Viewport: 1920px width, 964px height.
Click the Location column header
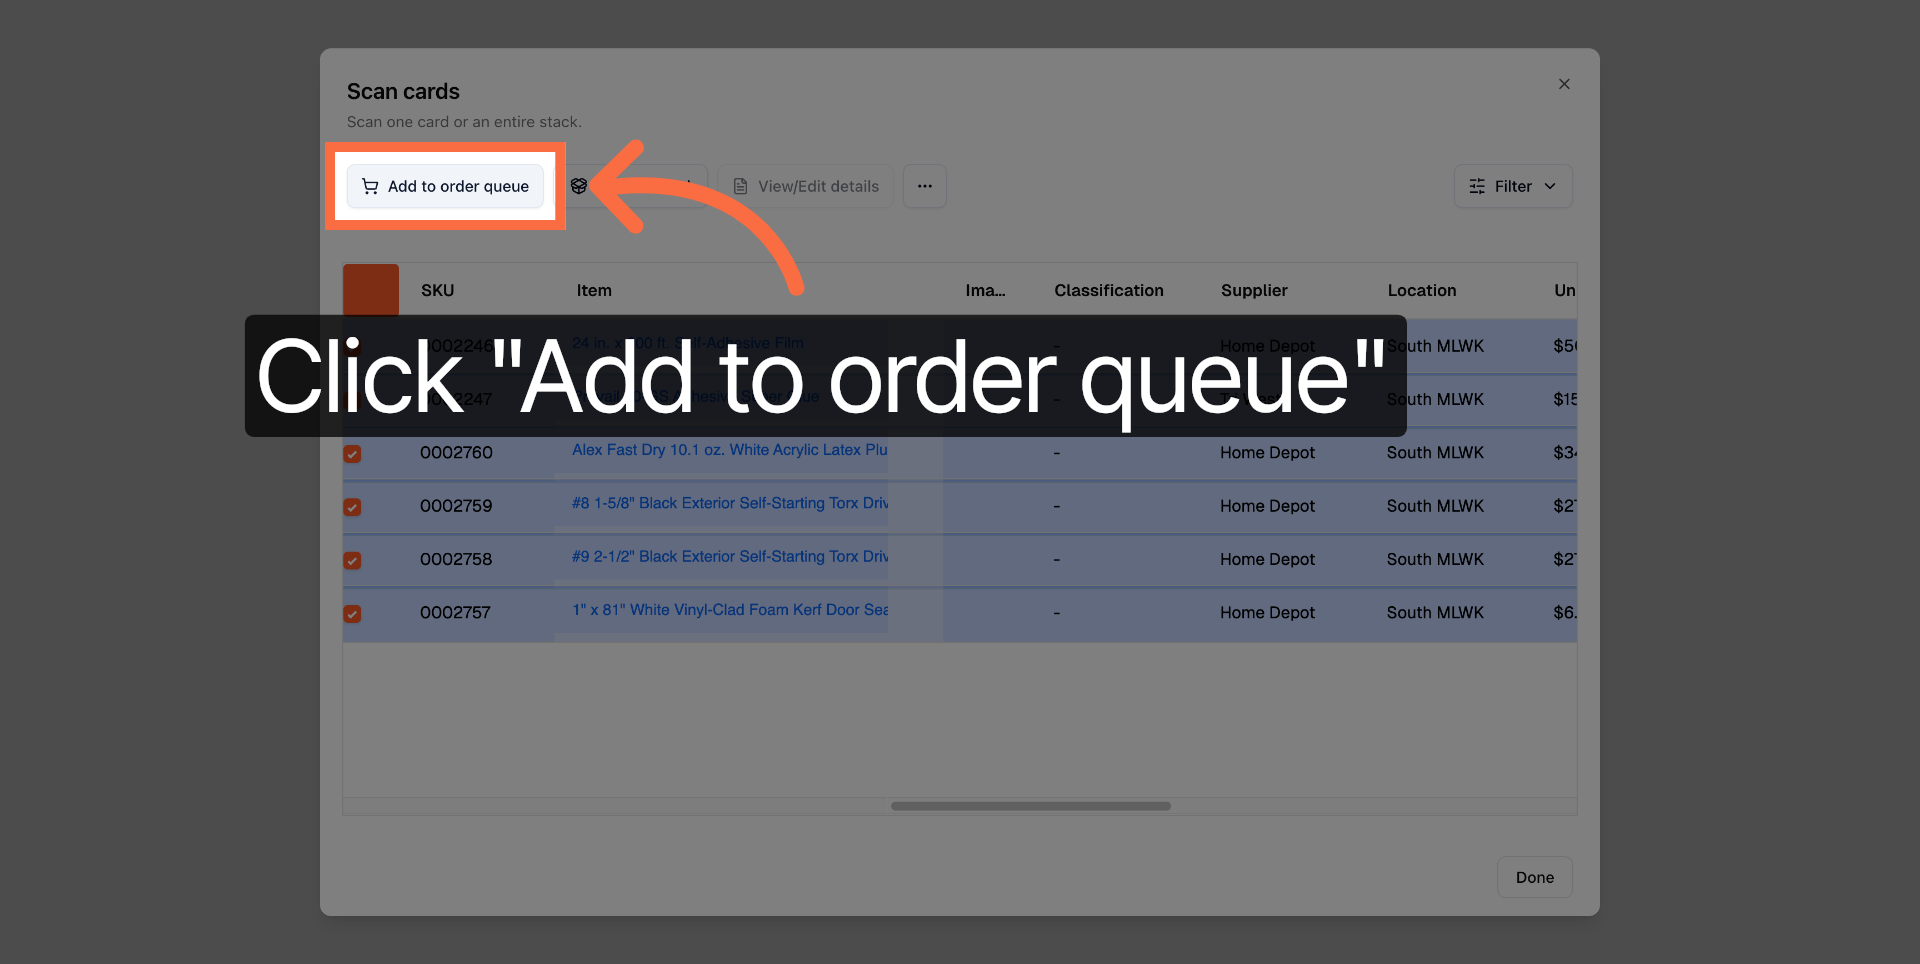point(1422,290)
